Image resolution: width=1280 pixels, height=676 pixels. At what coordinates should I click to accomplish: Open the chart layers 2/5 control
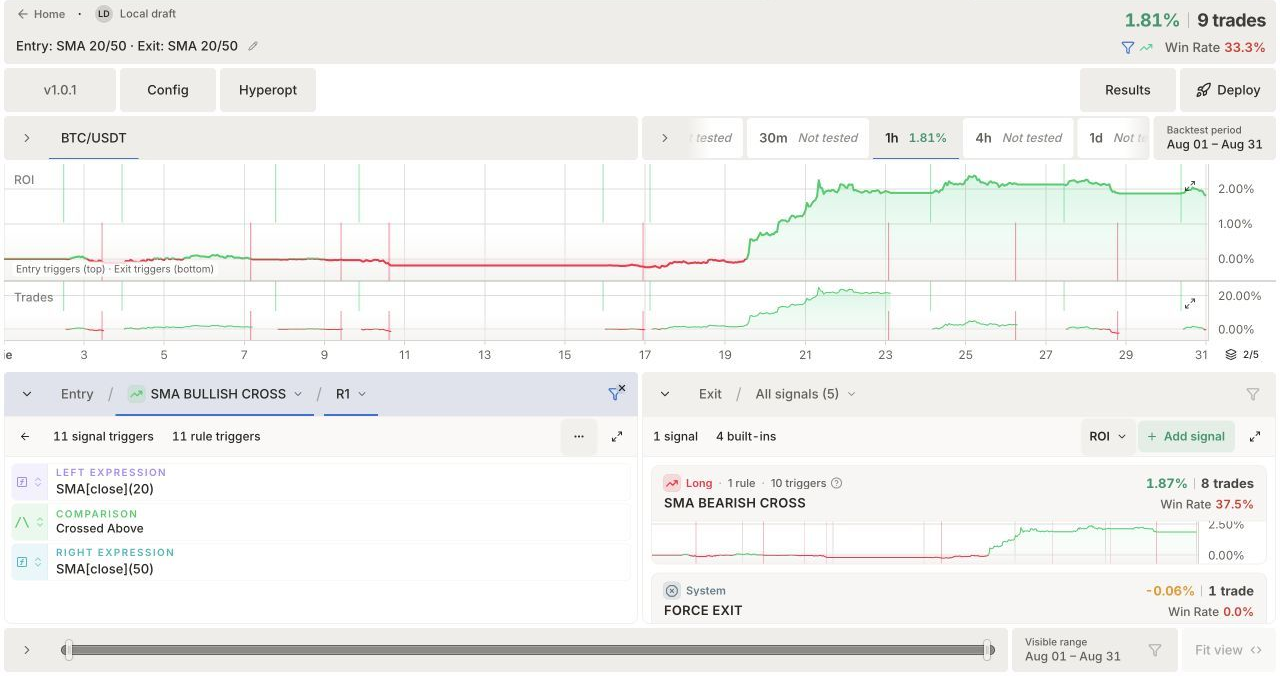pos(1242,354)
